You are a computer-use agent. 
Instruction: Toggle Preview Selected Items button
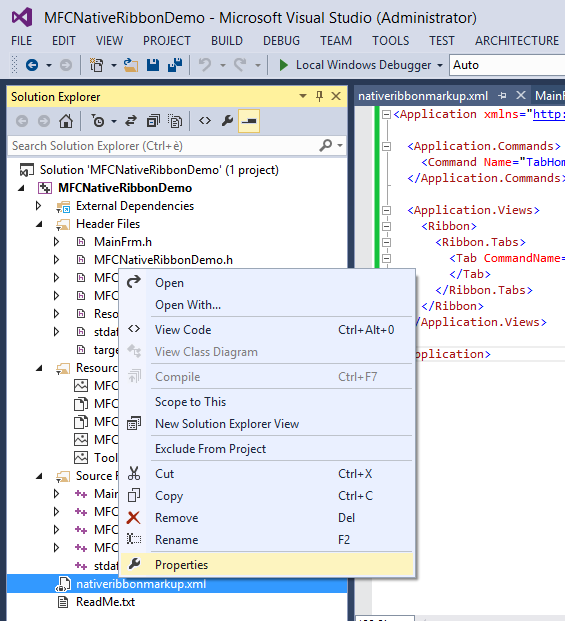click(249, 121)
